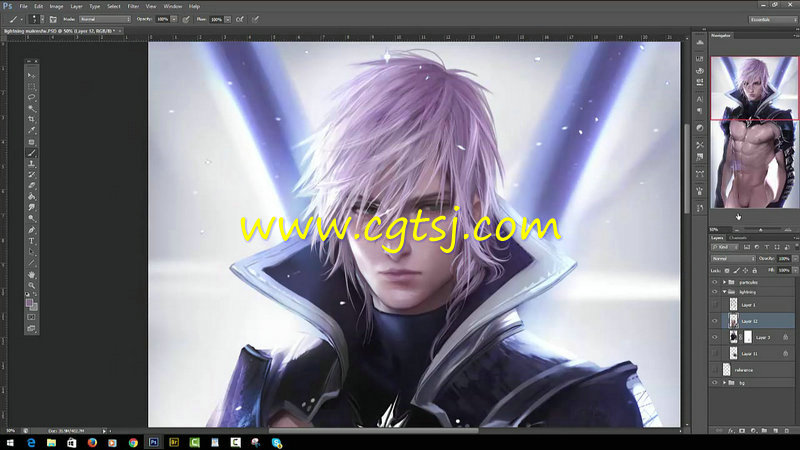Select the Magic Wand tool

(32, 108)
